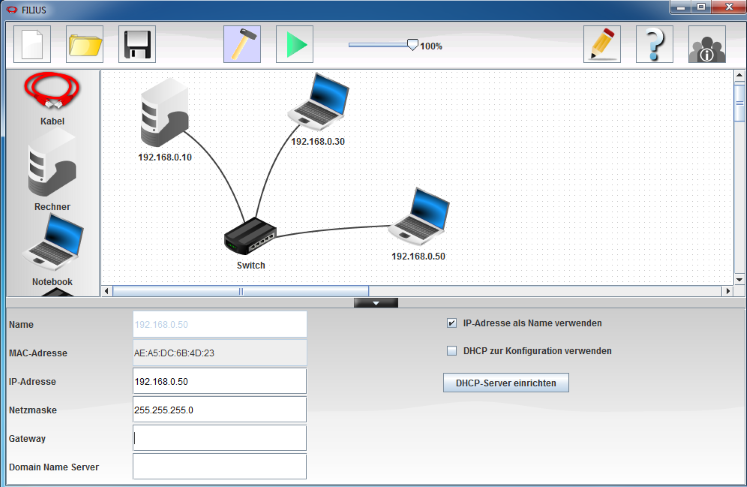Select the notebook 192.168.0.30 on canvas
Image resolution: width=747 pixels, height=487 pixels.
[318, 102]
